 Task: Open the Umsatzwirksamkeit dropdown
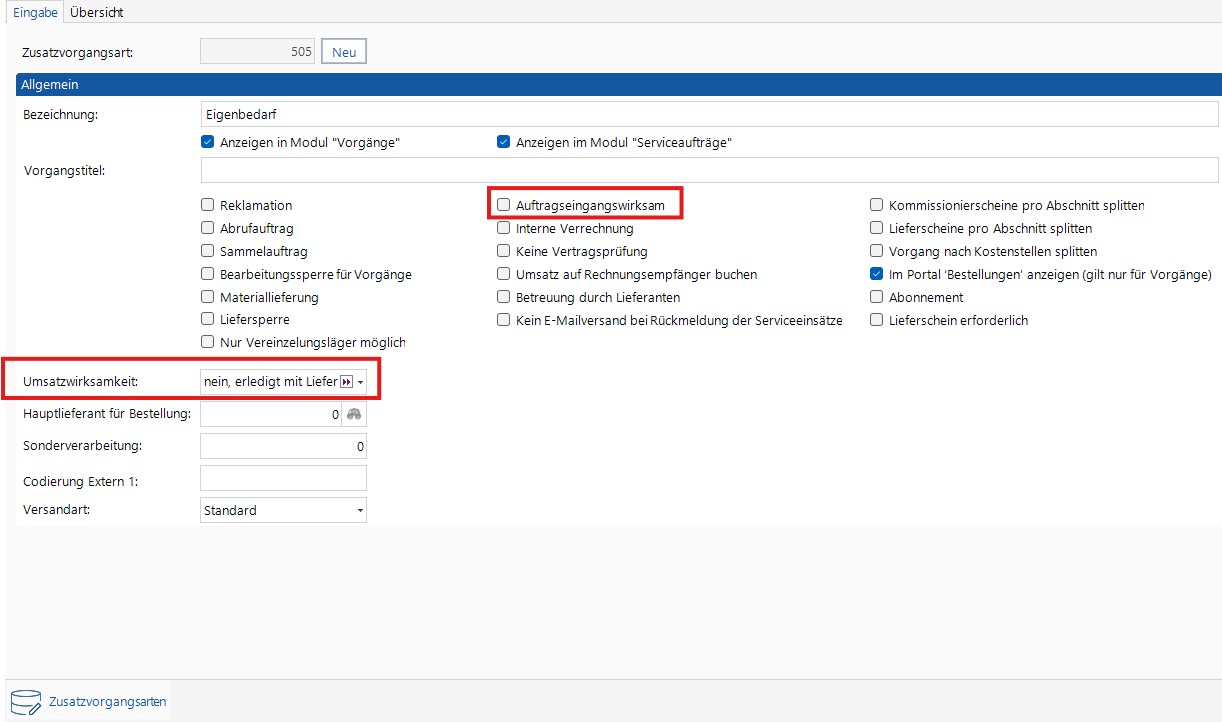coord(361,382)
